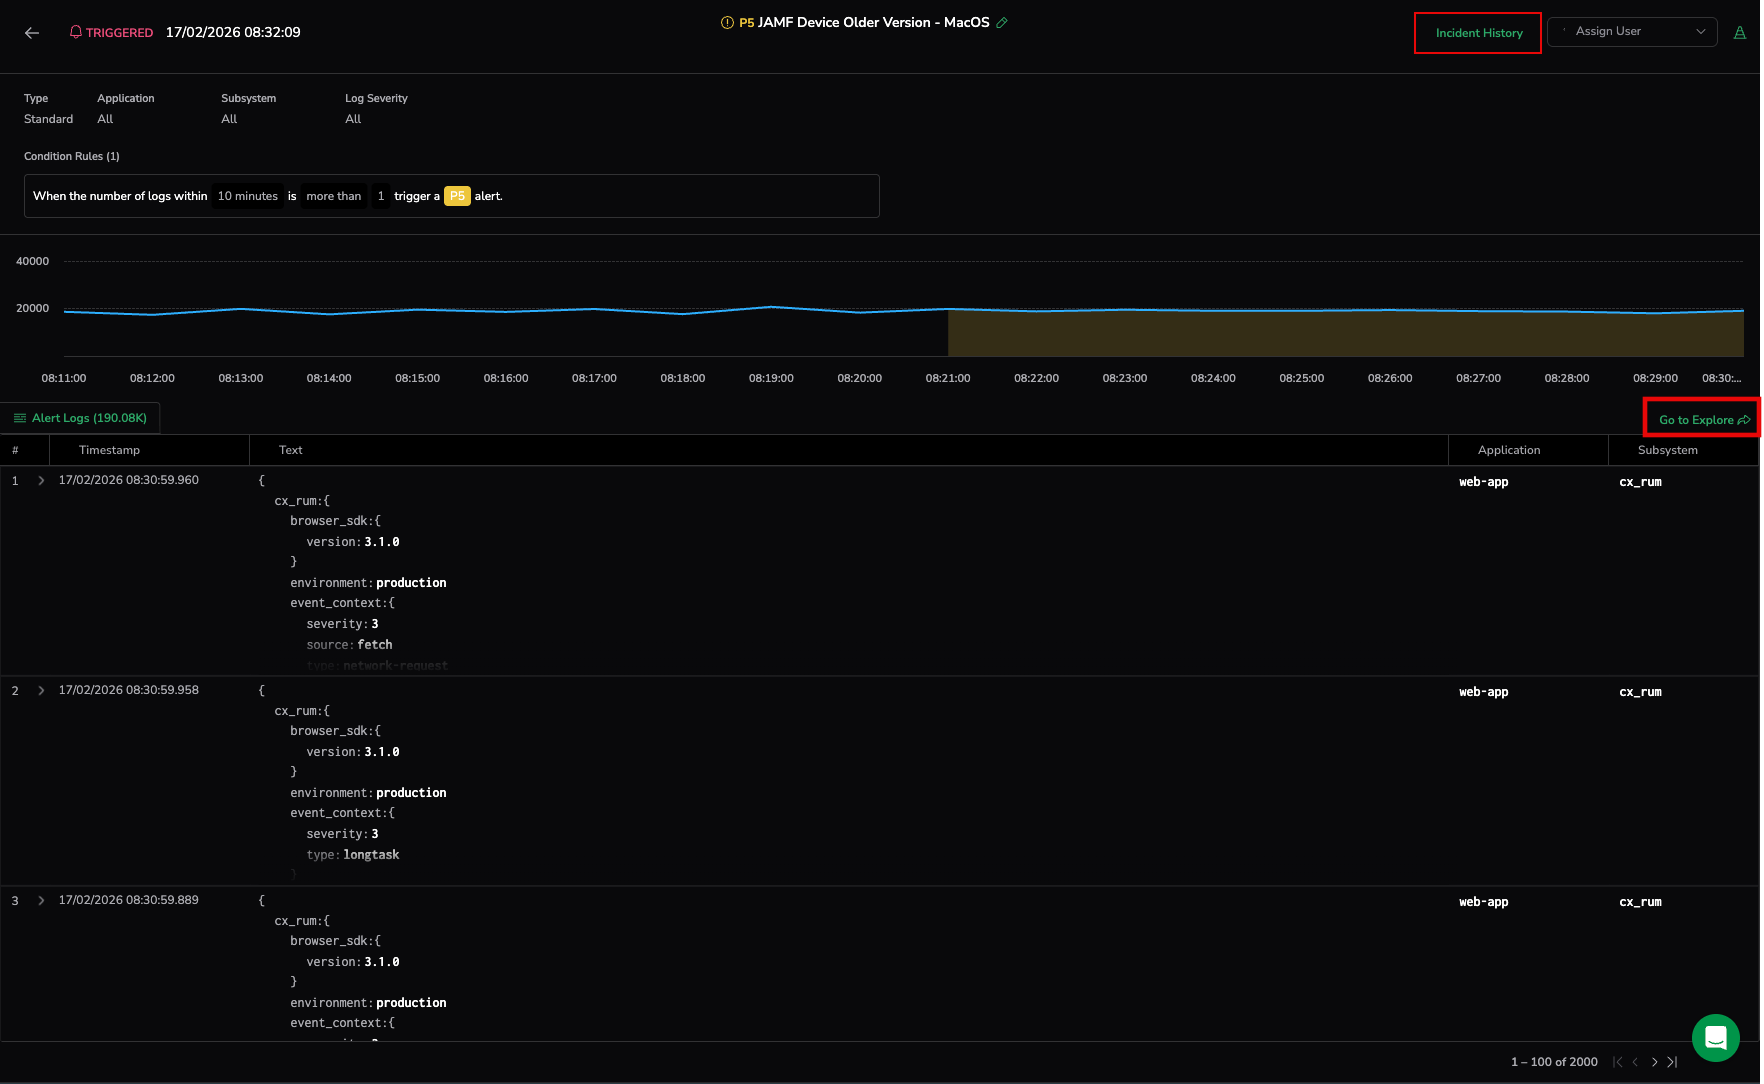This screenshot has width=1764, height=1084.
Task: Click the triggered bell icon
Action: 75,32
